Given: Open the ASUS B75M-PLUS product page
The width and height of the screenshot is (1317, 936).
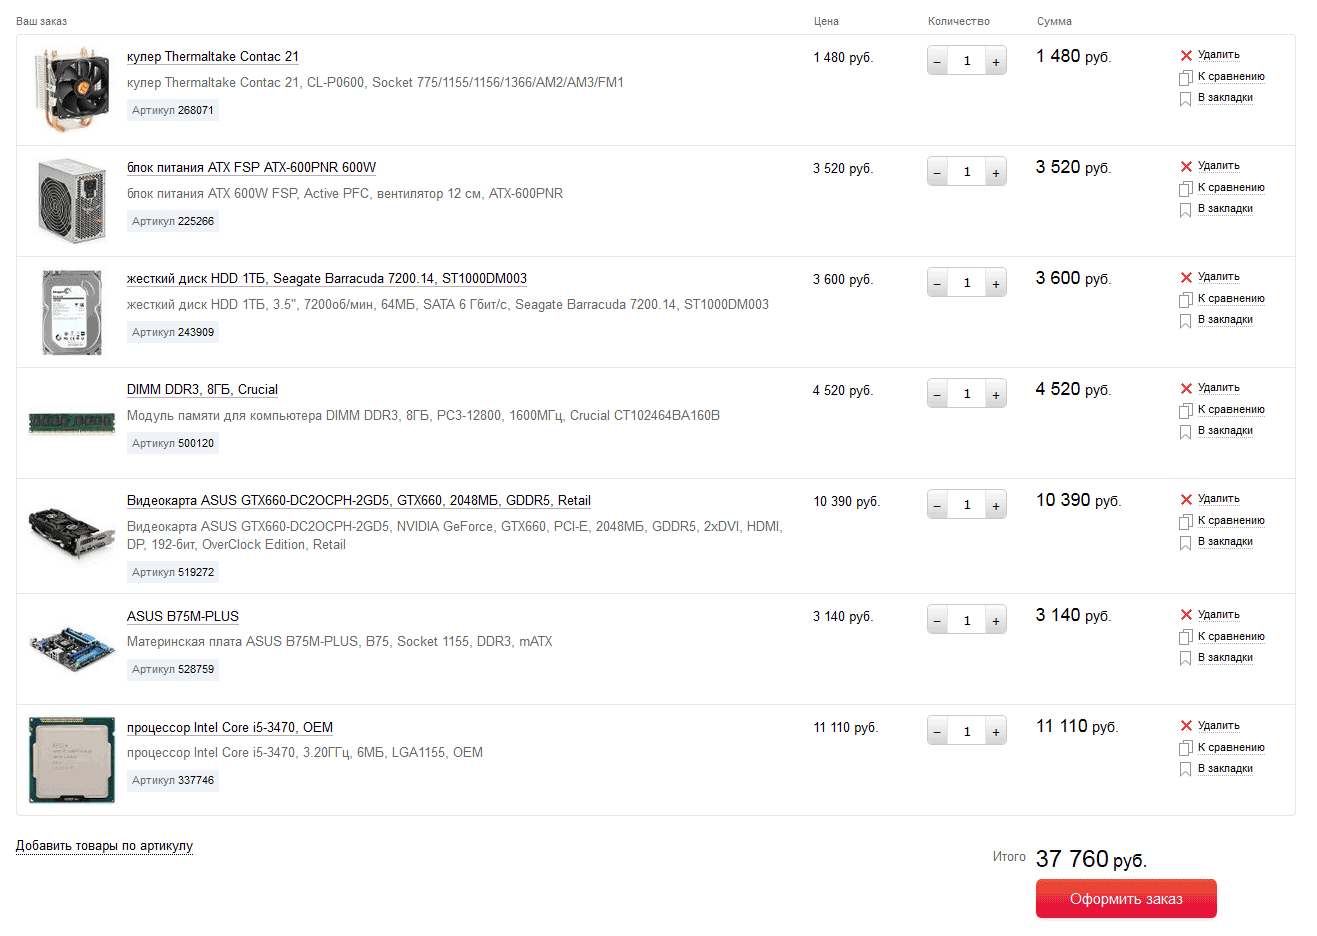Looking at the screenshot, I should pos(183,617).
